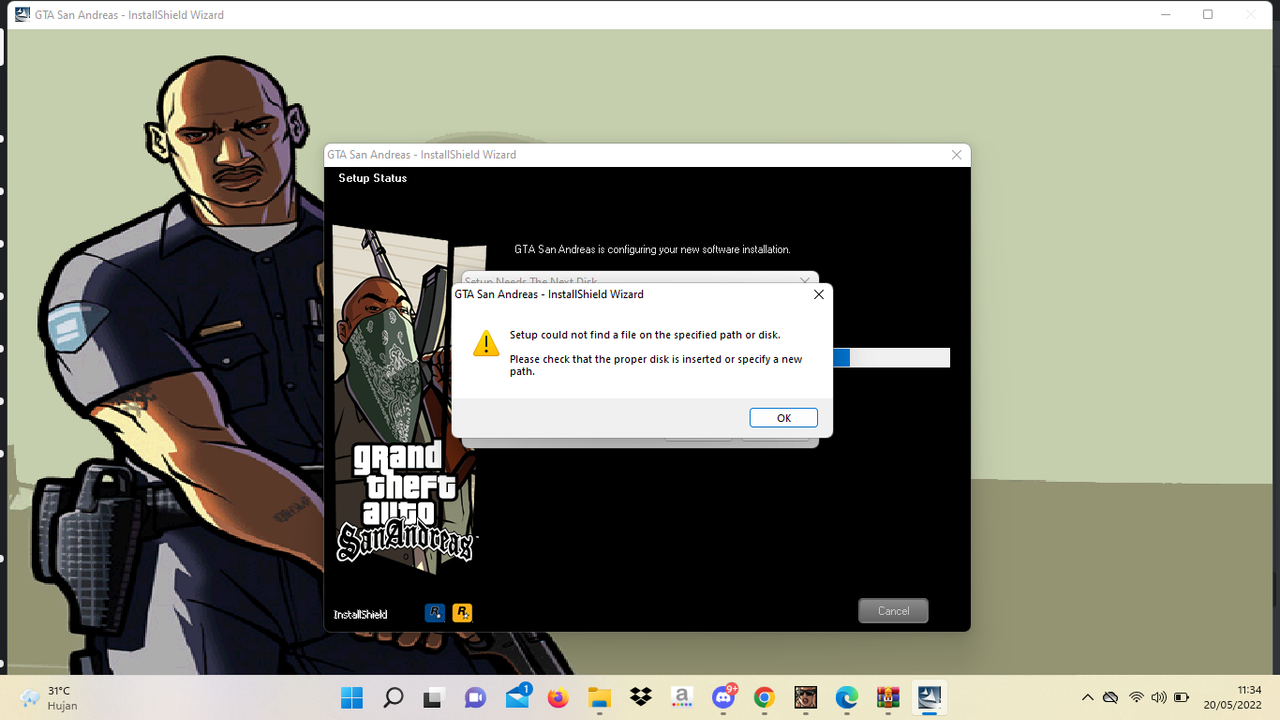Open taskbar Search
This screenshot has width=1280, height=720.
pos(393,697)
